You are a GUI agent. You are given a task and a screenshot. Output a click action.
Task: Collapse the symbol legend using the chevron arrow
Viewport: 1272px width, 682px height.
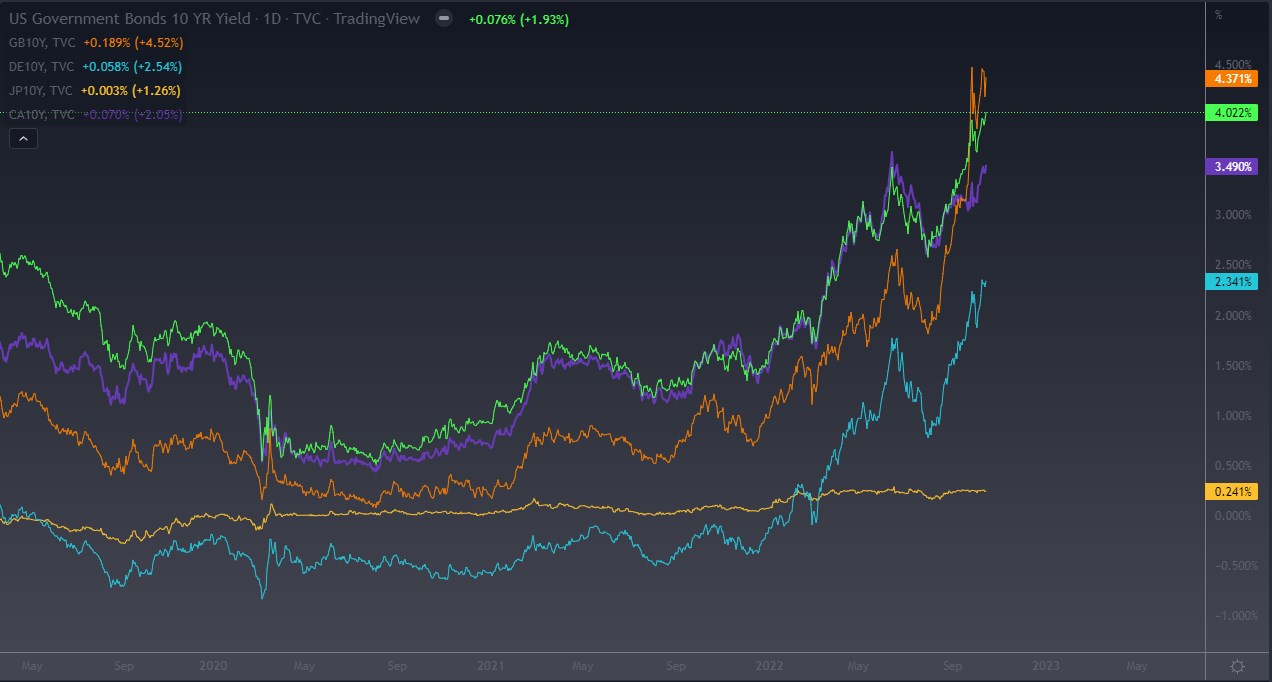point(23,138)
